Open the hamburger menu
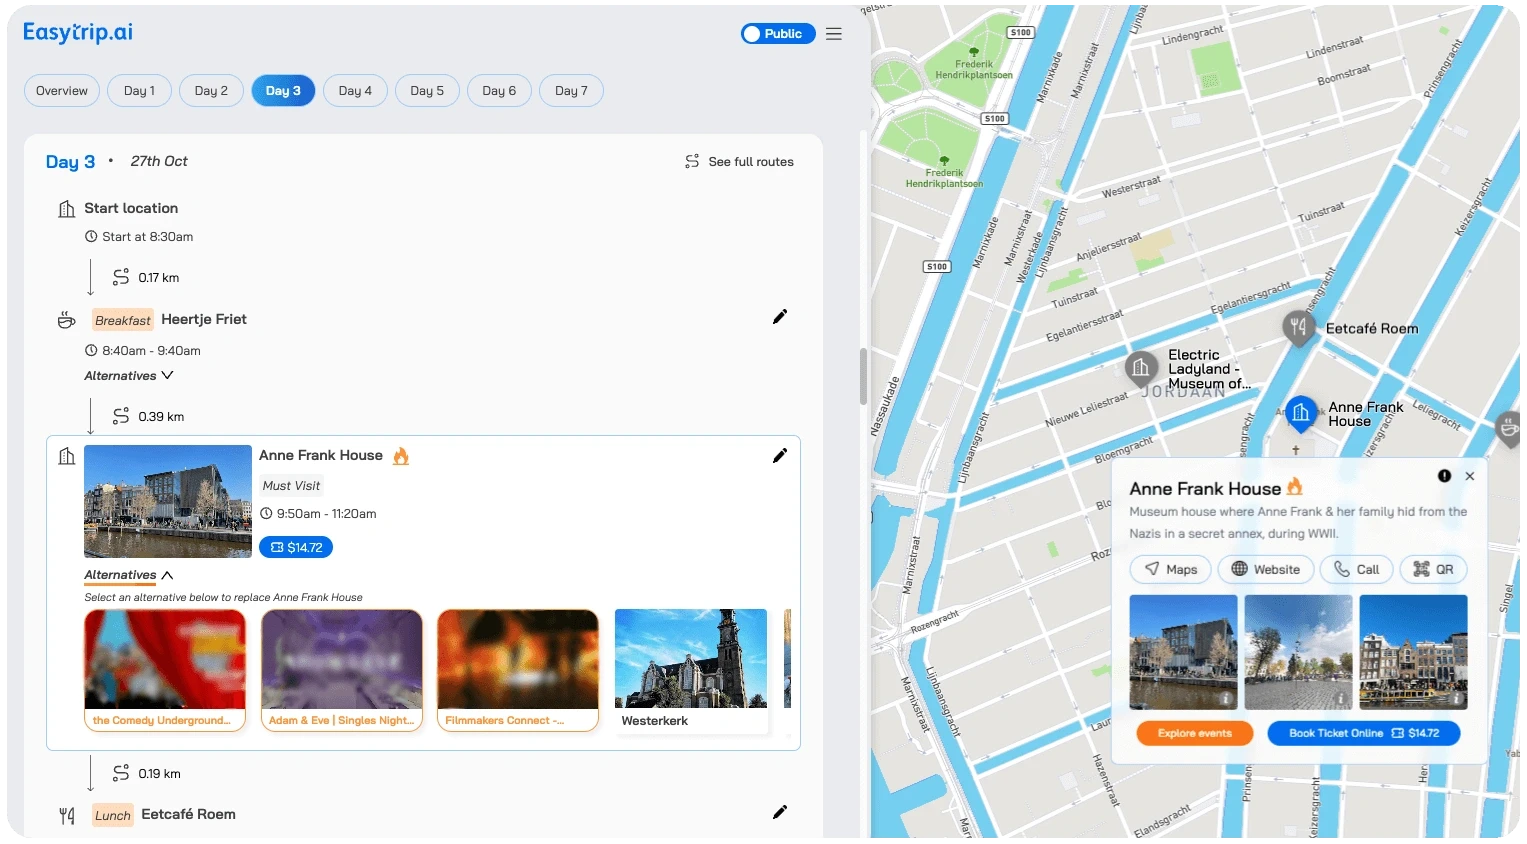The image size is (1527, 844). tap(834, 34)
